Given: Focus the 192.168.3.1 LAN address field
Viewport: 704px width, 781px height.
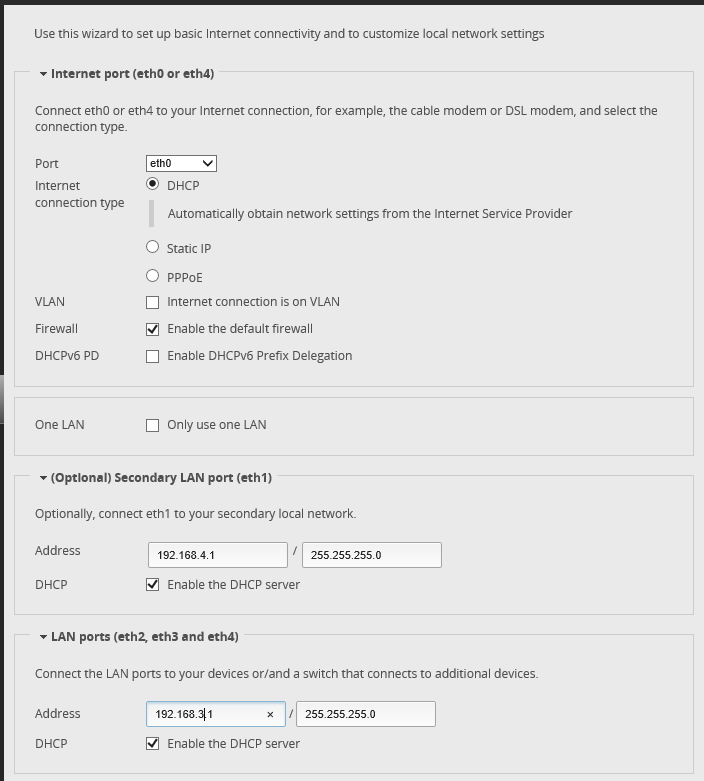Looking at the screenshot, I should point(205,714).
